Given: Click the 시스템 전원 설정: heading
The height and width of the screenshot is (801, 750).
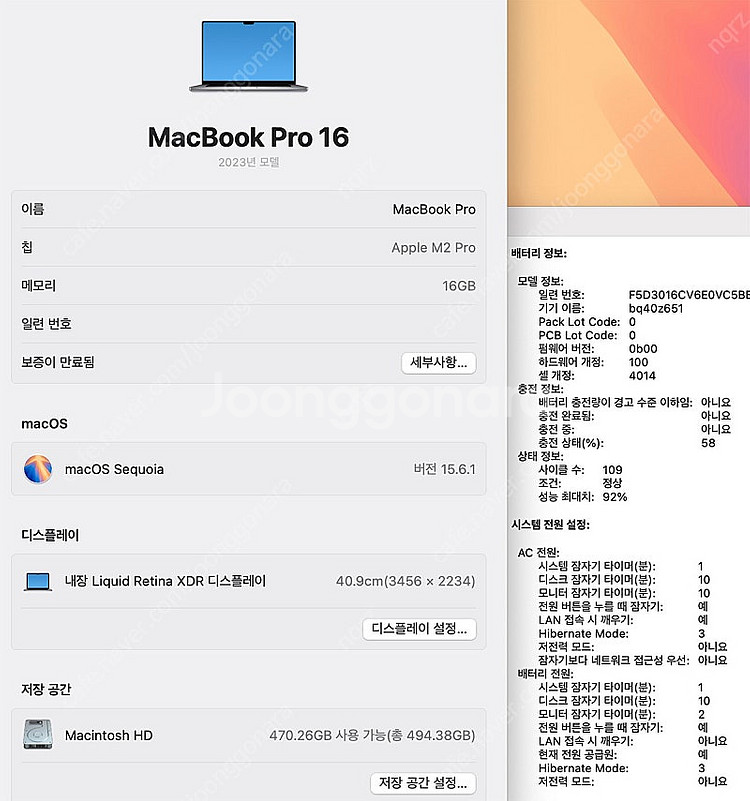Looking at the screenshot, I should pos(551,525).
